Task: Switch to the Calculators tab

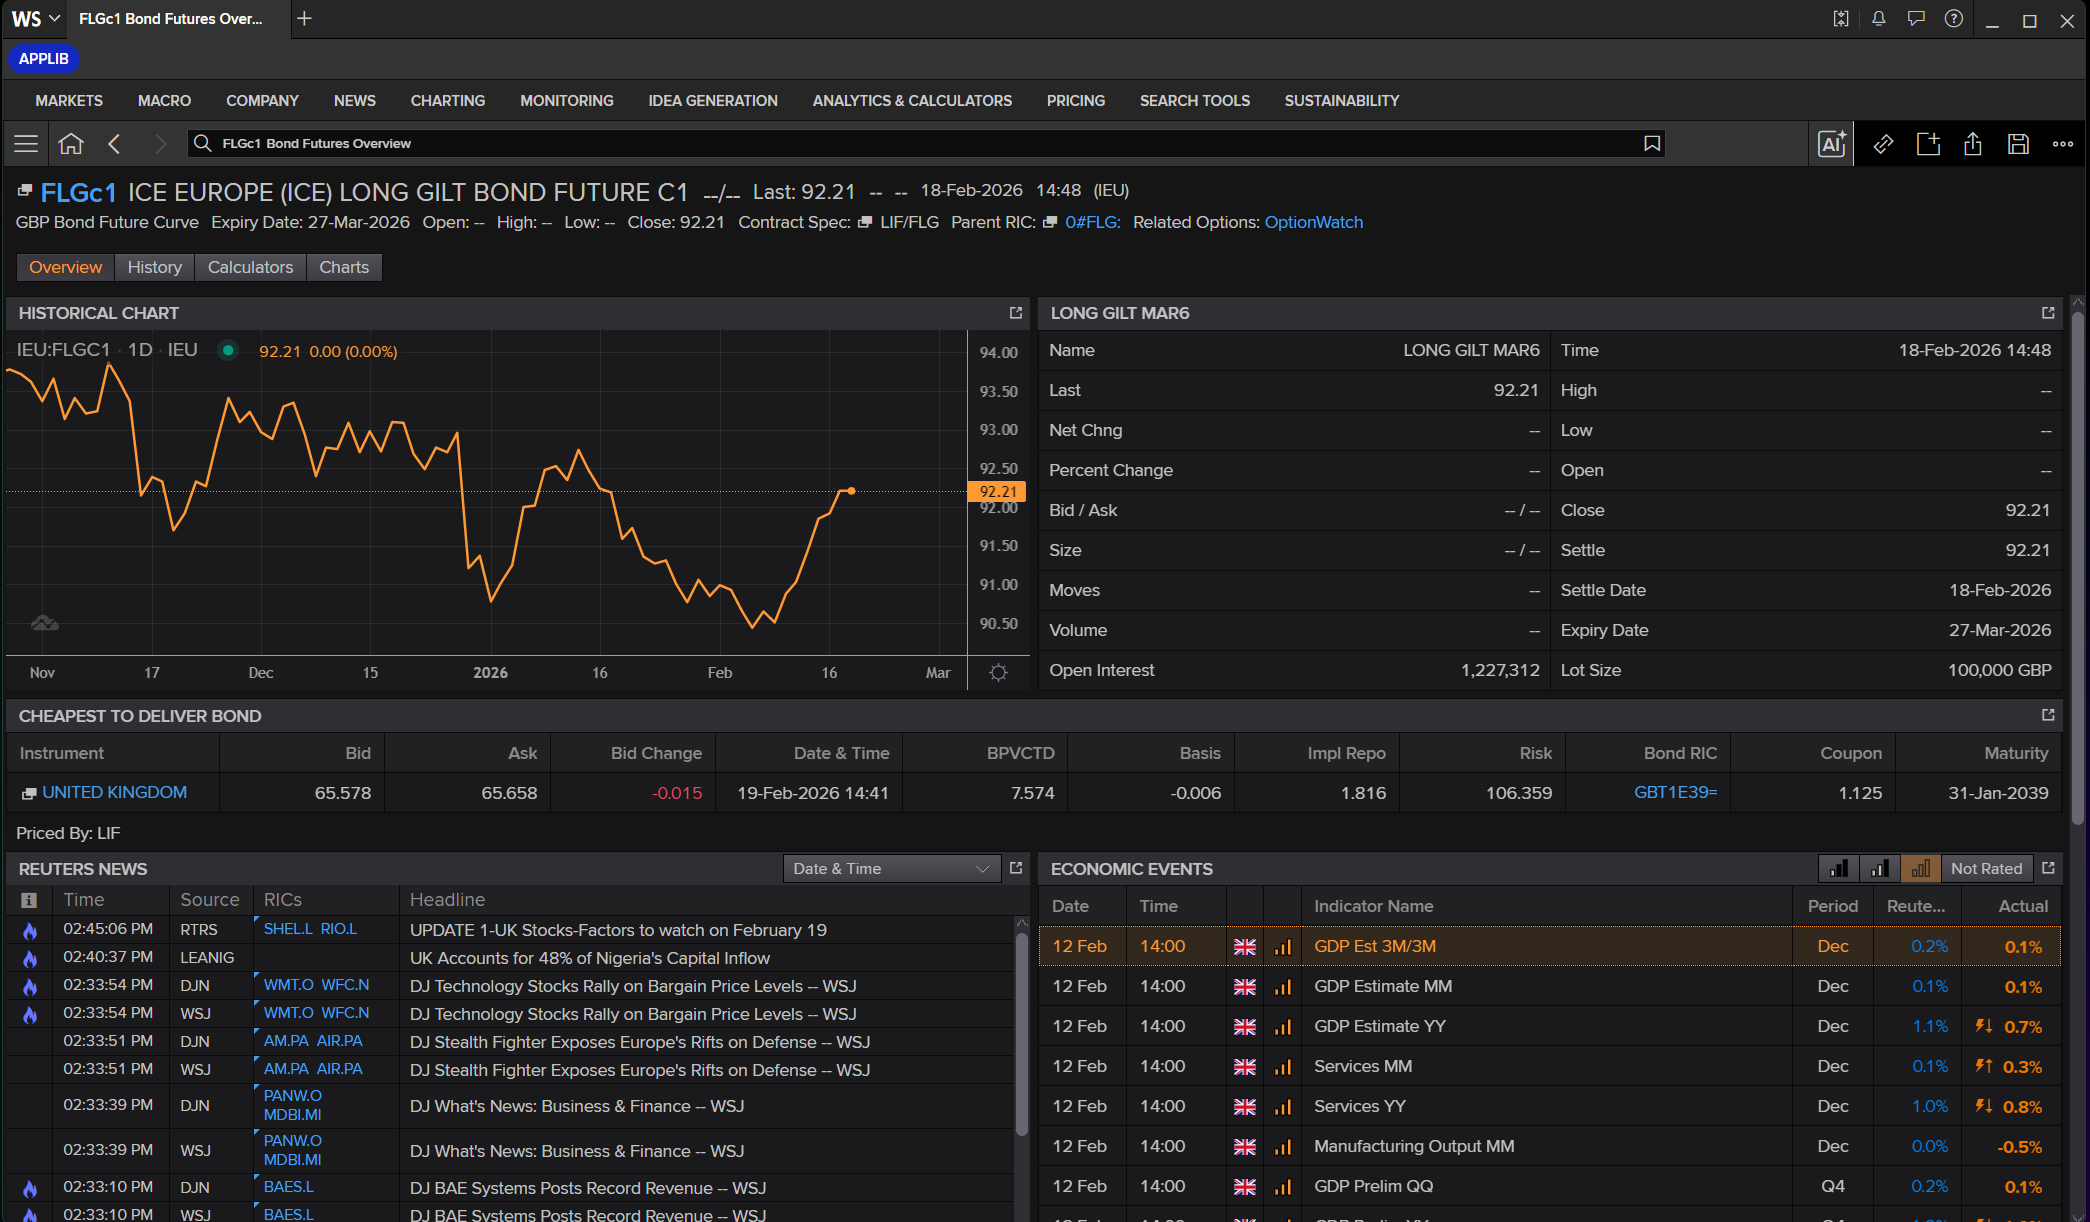Action: click(250, 267)
